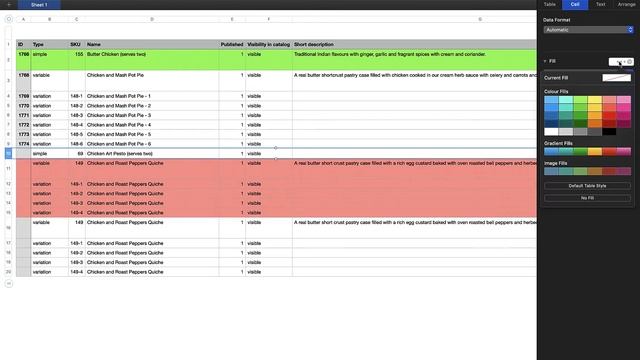Click the Default Table Style button
Viewport: 640px width, 360px height.
[x=587, y=186]
